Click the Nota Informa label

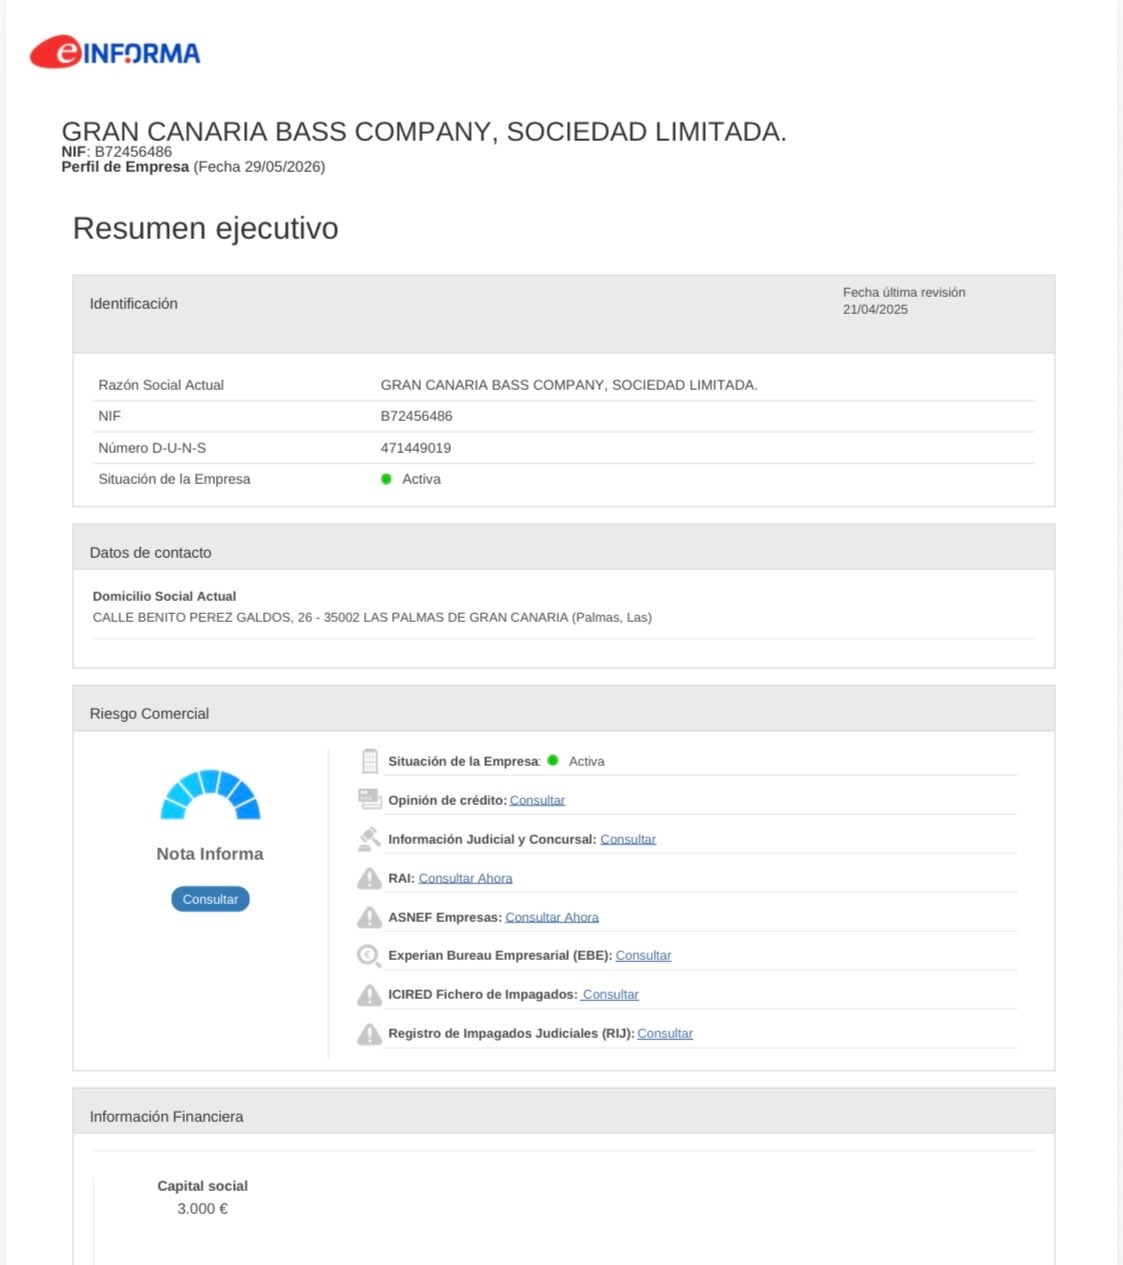[210, 853]
